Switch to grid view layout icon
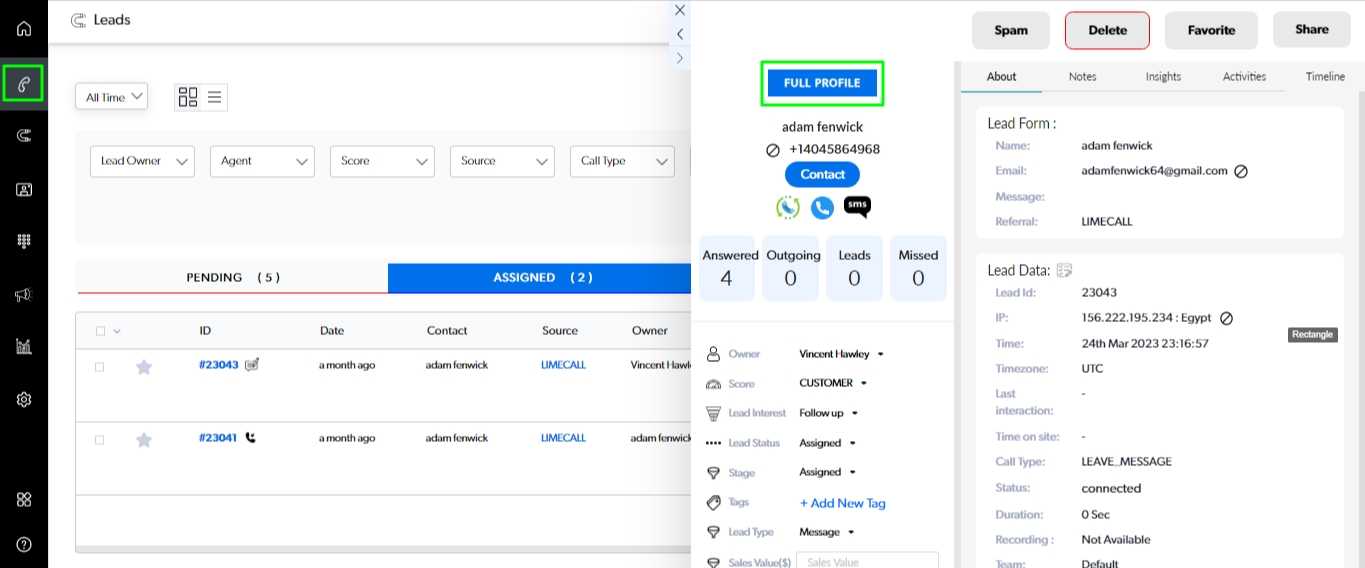 tap(188, 97)
